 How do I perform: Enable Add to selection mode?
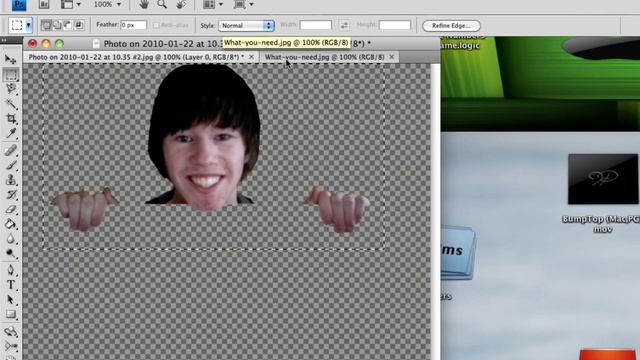57,25
